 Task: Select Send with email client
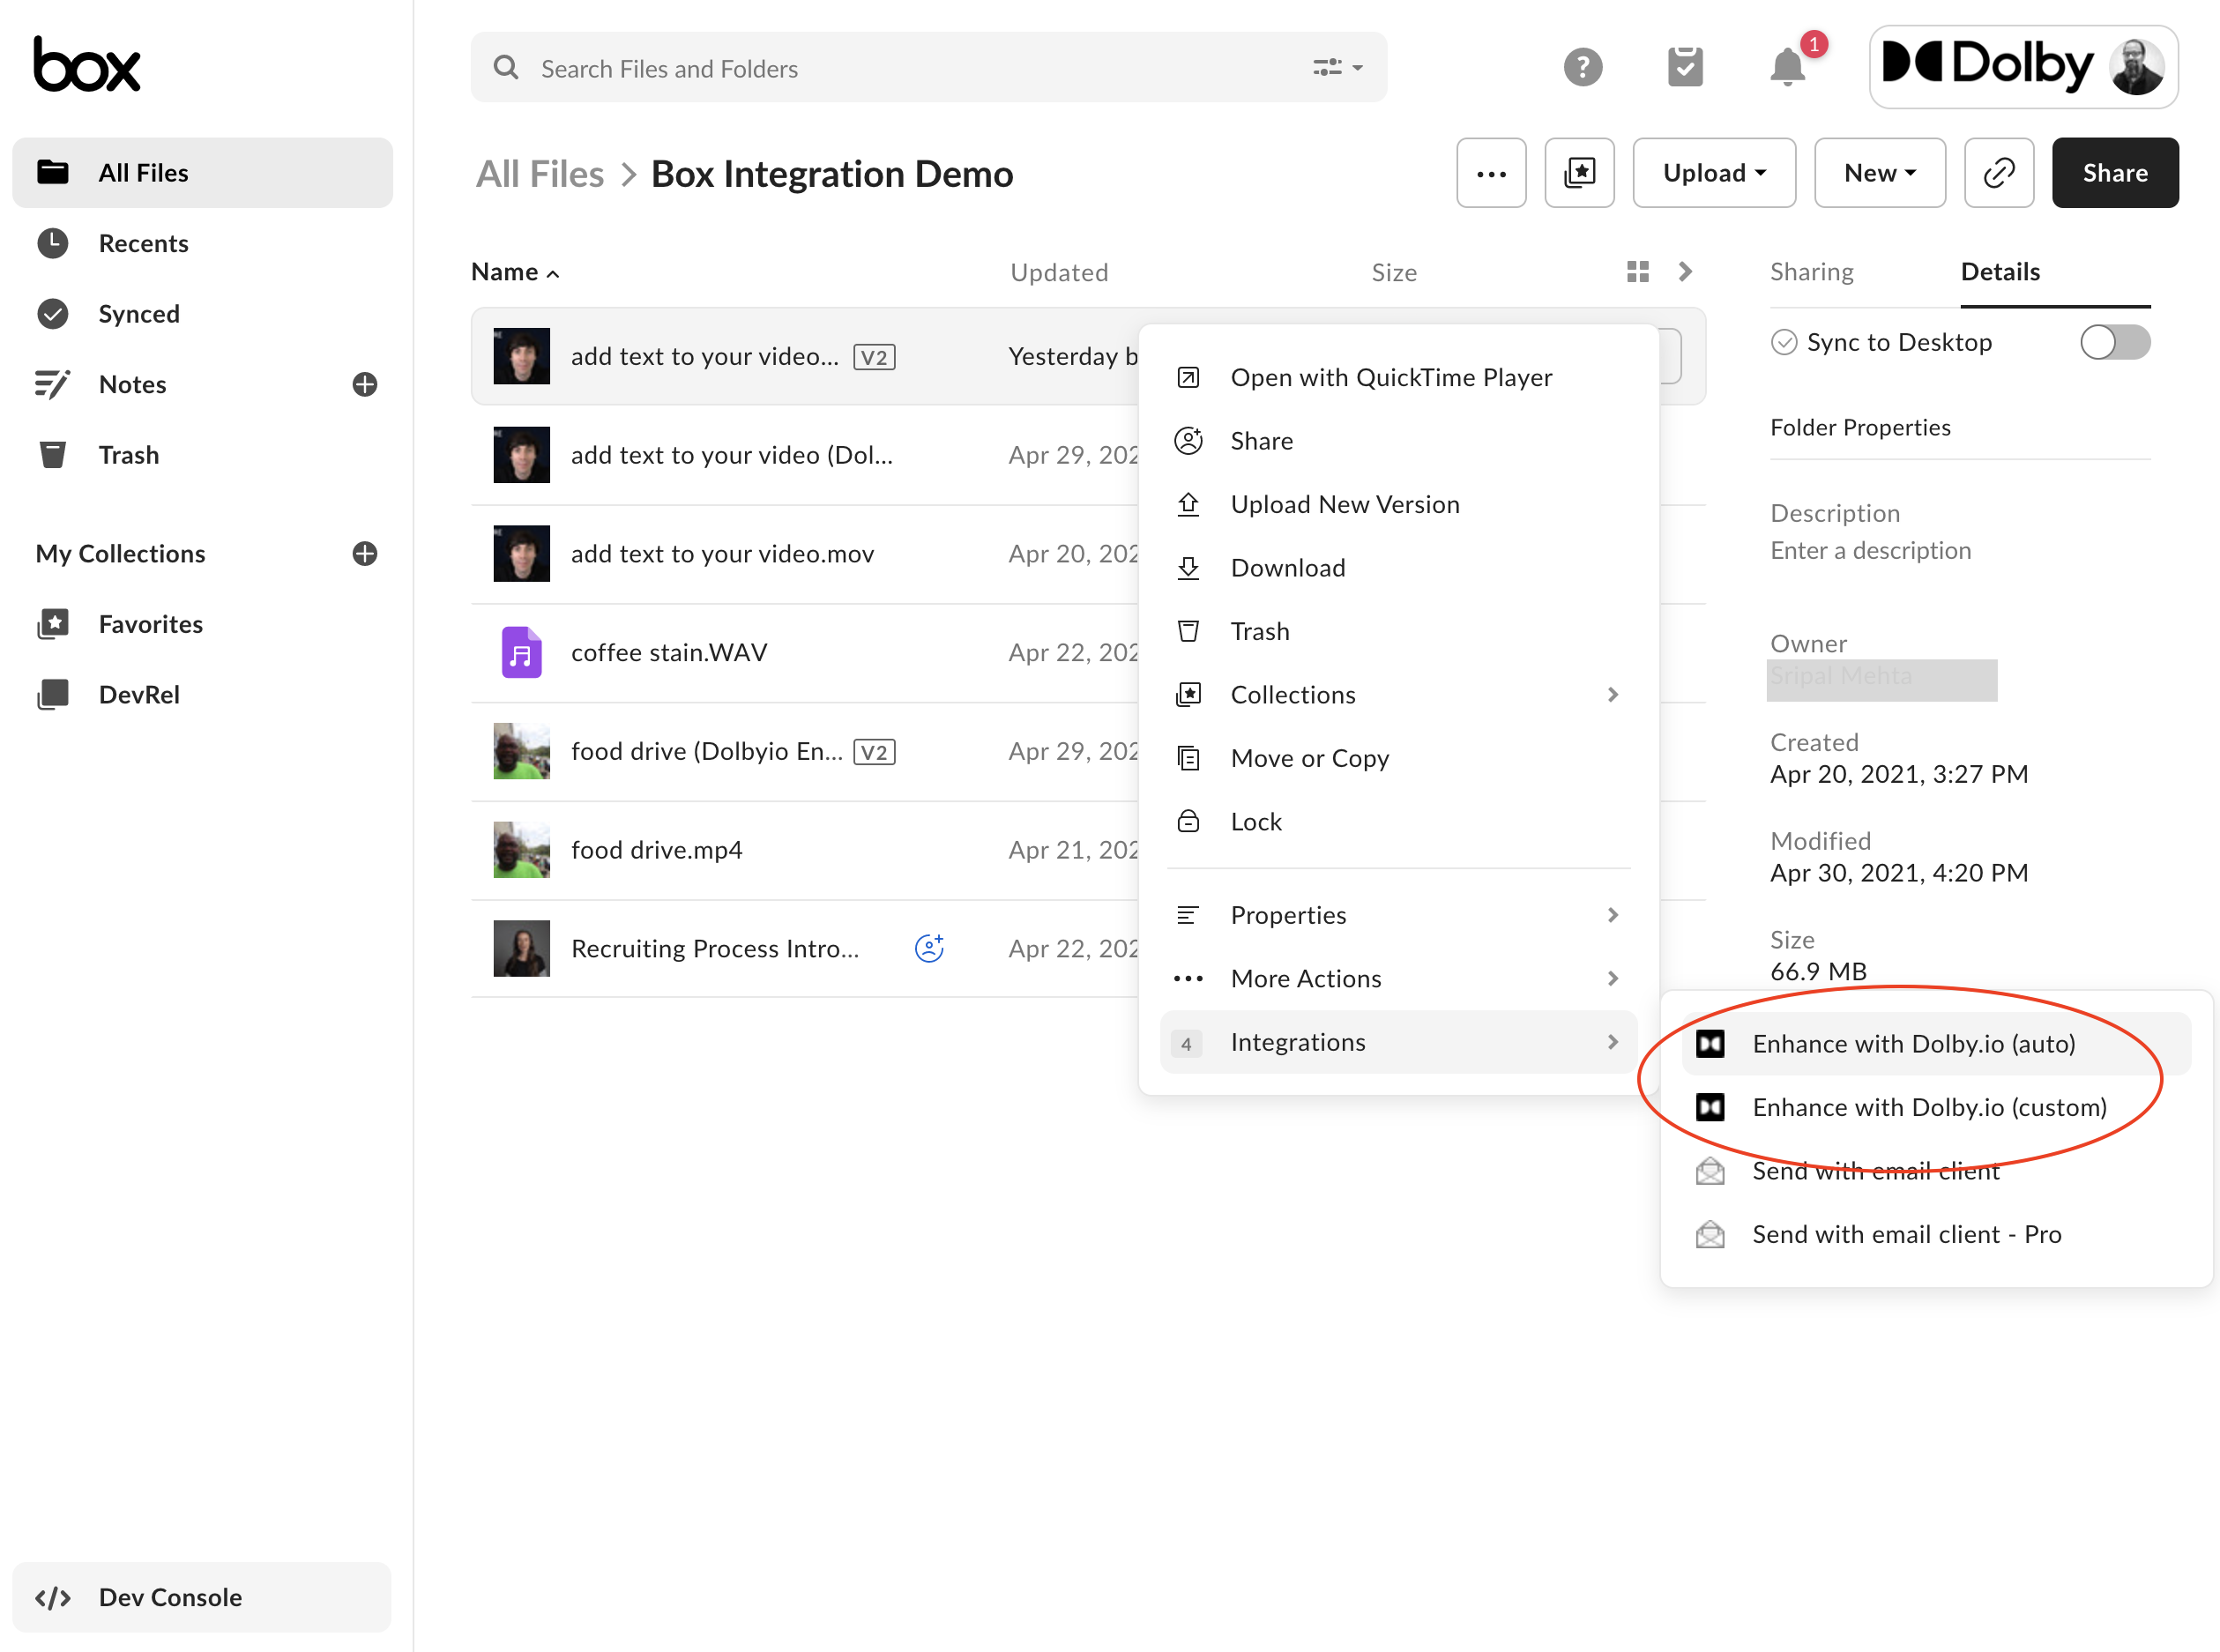[1936, 1171]
